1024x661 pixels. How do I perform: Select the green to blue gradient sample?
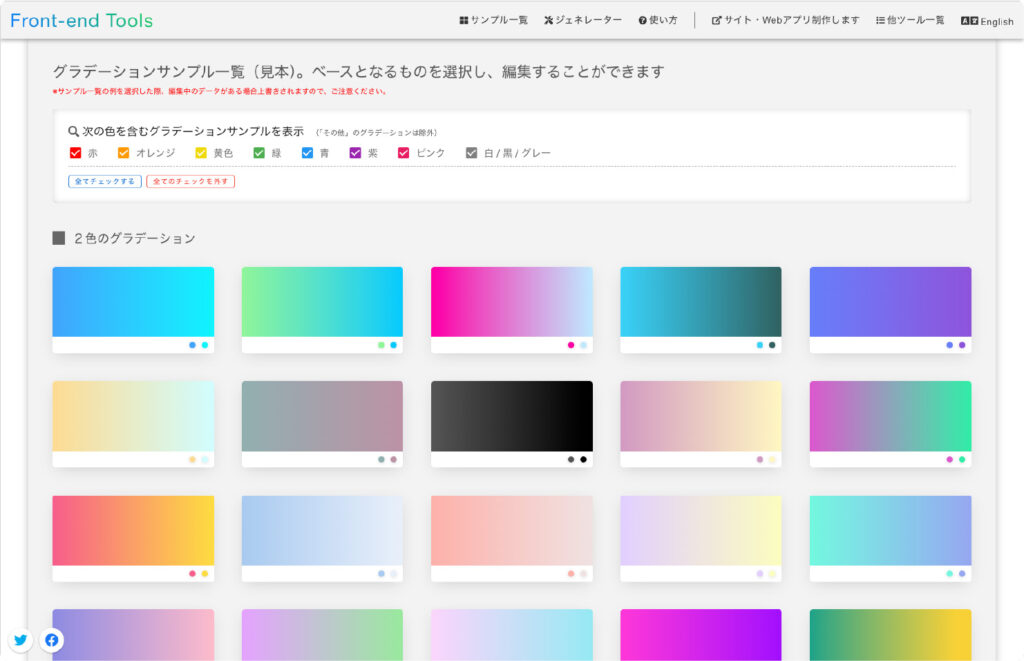point(322,310)
